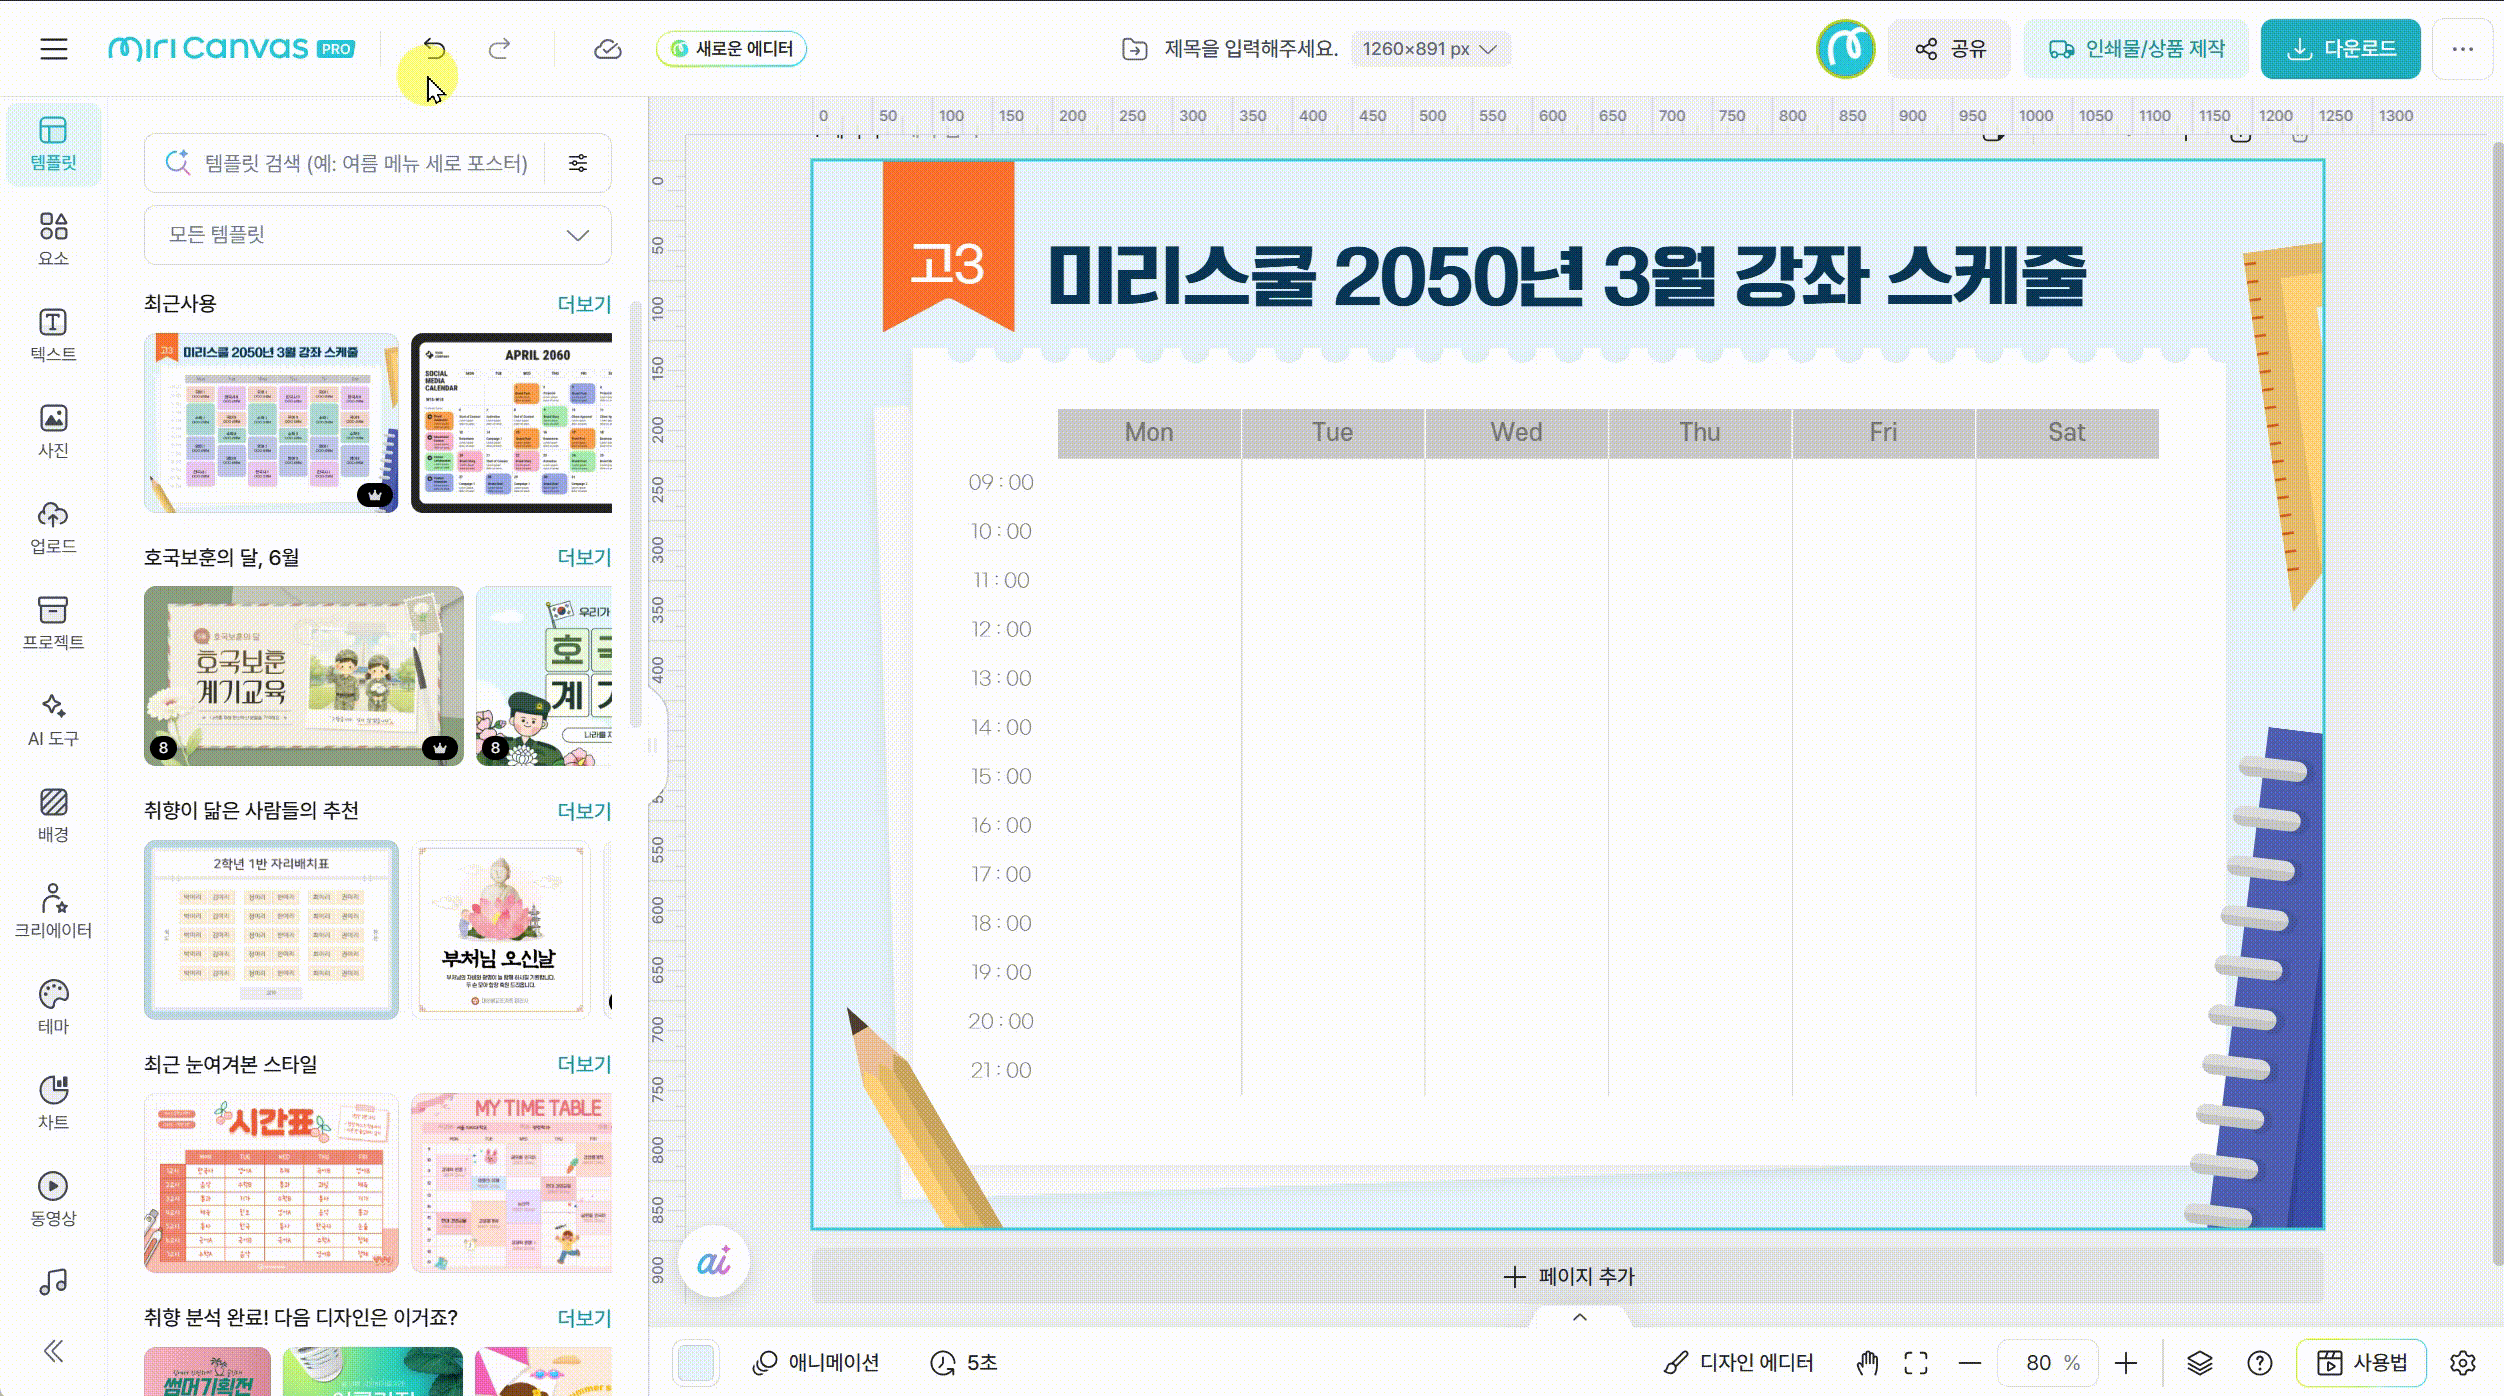Click the ai assistant floating button
2504x1396 pixels.
coord(713,1262)
